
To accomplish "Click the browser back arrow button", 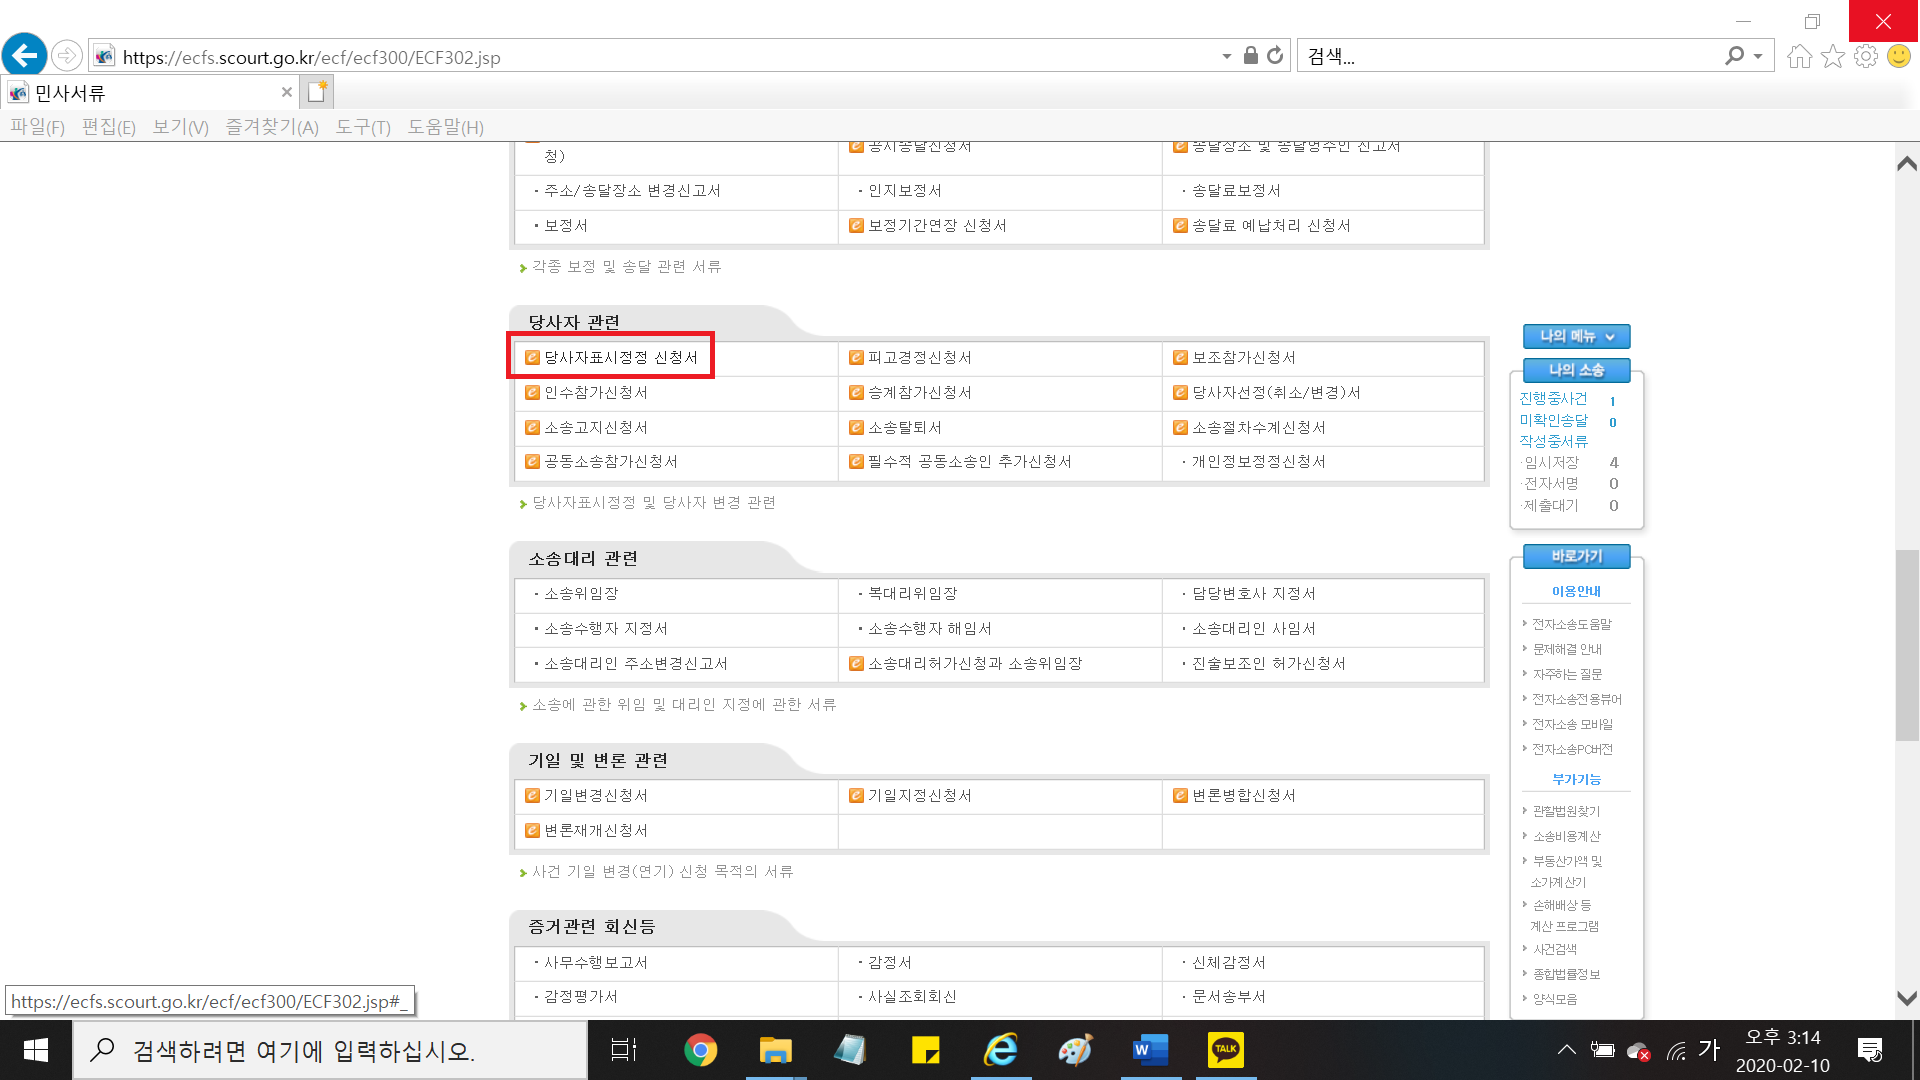I will pos(25,56).
